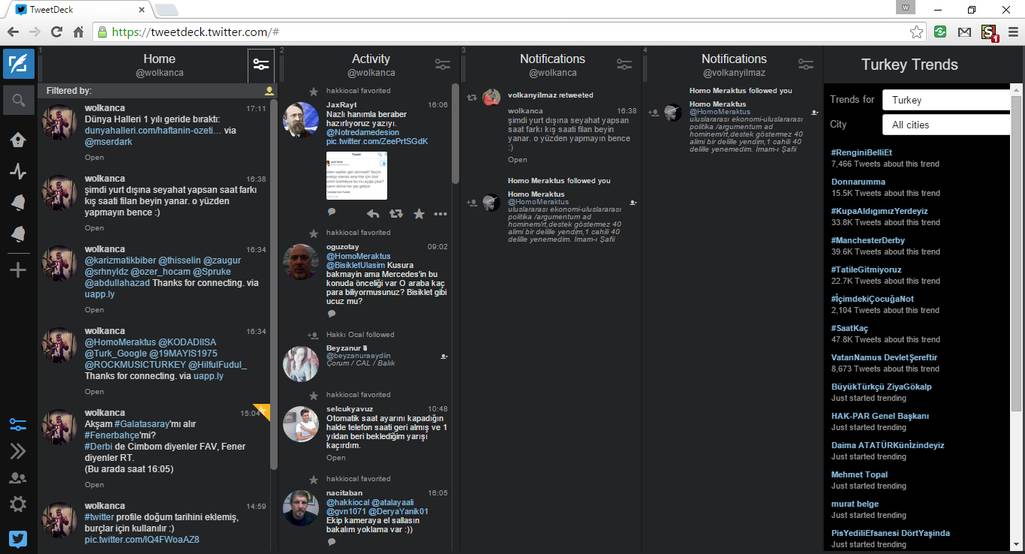Click Open under volkanyilmaz retweeted tweet
This screenshot has height=554, width=1025.
coord(518,160)
